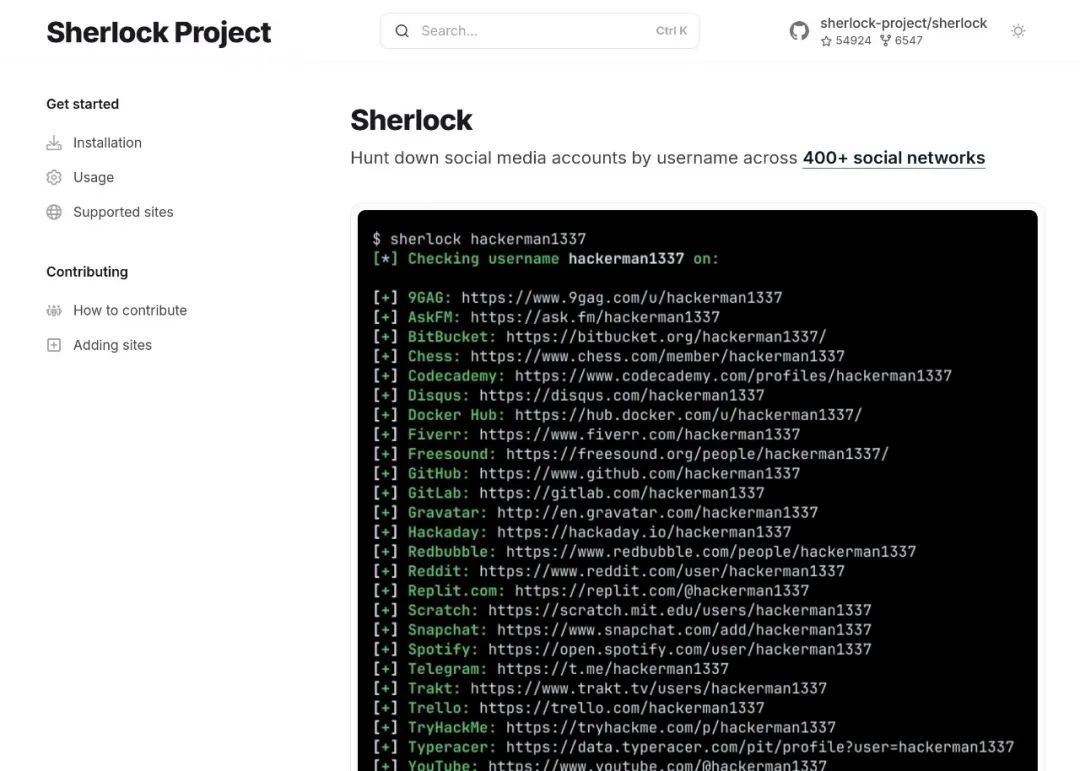Click the GitHub result line in terminal
The height and width of the screenshot is (771, 1080).
pyautogui.click(x=586, y=473)
